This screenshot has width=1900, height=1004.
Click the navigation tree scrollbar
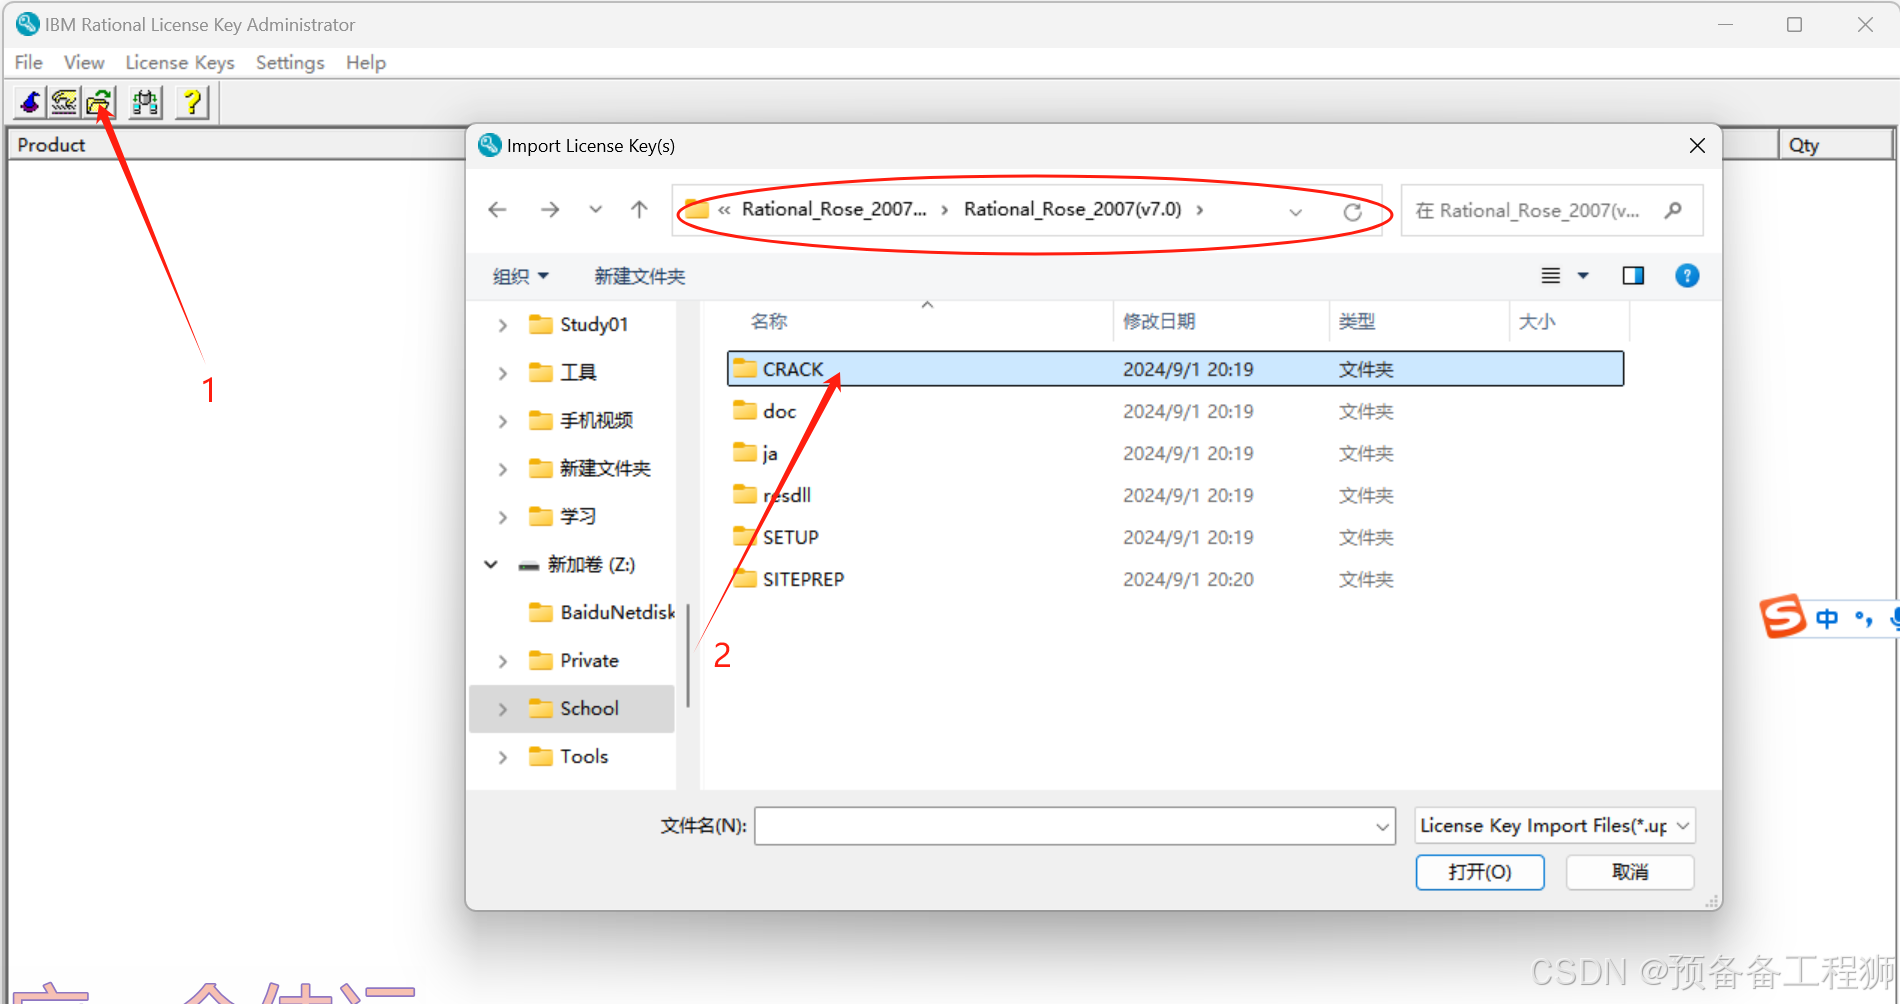coord(688,655)
